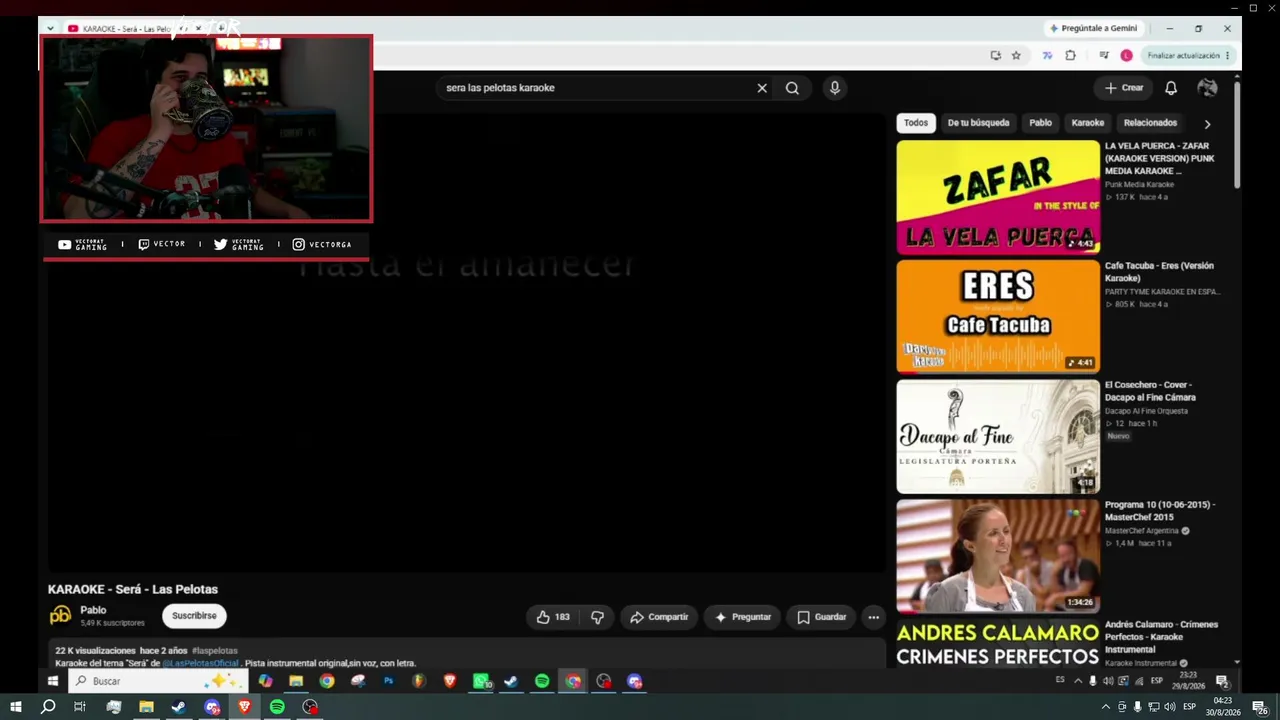Open Dacapo al Fine Cámara thumbnail
This screenshot has height=720, width=1280.
998,437
